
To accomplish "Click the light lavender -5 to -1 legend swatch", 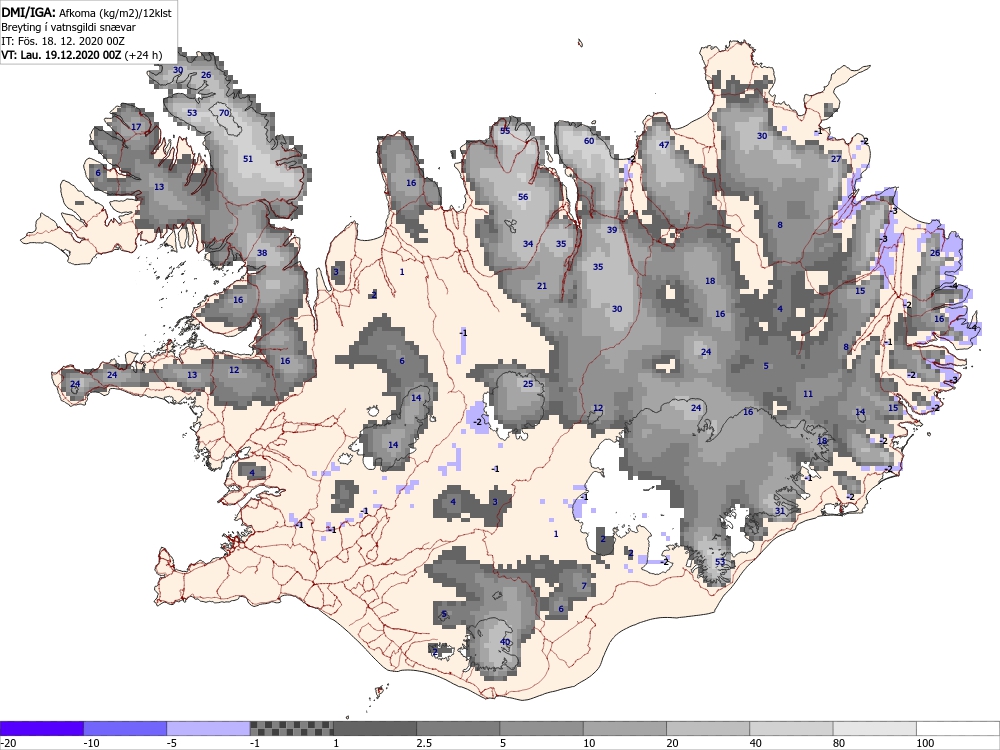I will pyautogui.click(x=209, y=728).
